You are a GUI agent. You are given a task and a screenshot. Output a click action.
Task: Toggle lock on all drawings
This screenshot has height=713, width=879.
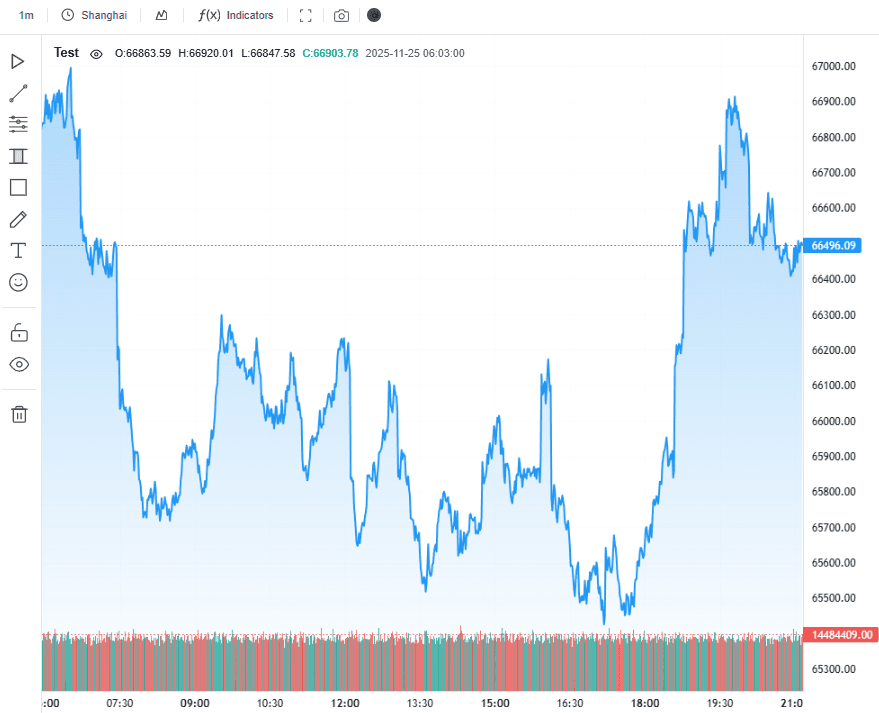pos(18,332)
